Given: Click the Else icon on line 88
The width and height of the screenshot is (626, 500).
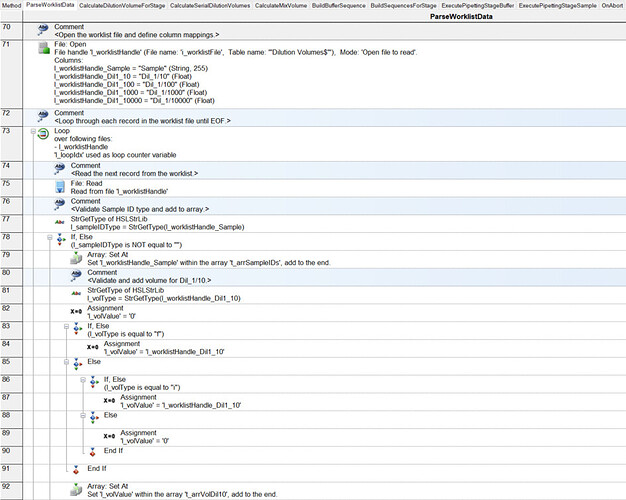Looking at the screenshot, I should pos(94,418).
